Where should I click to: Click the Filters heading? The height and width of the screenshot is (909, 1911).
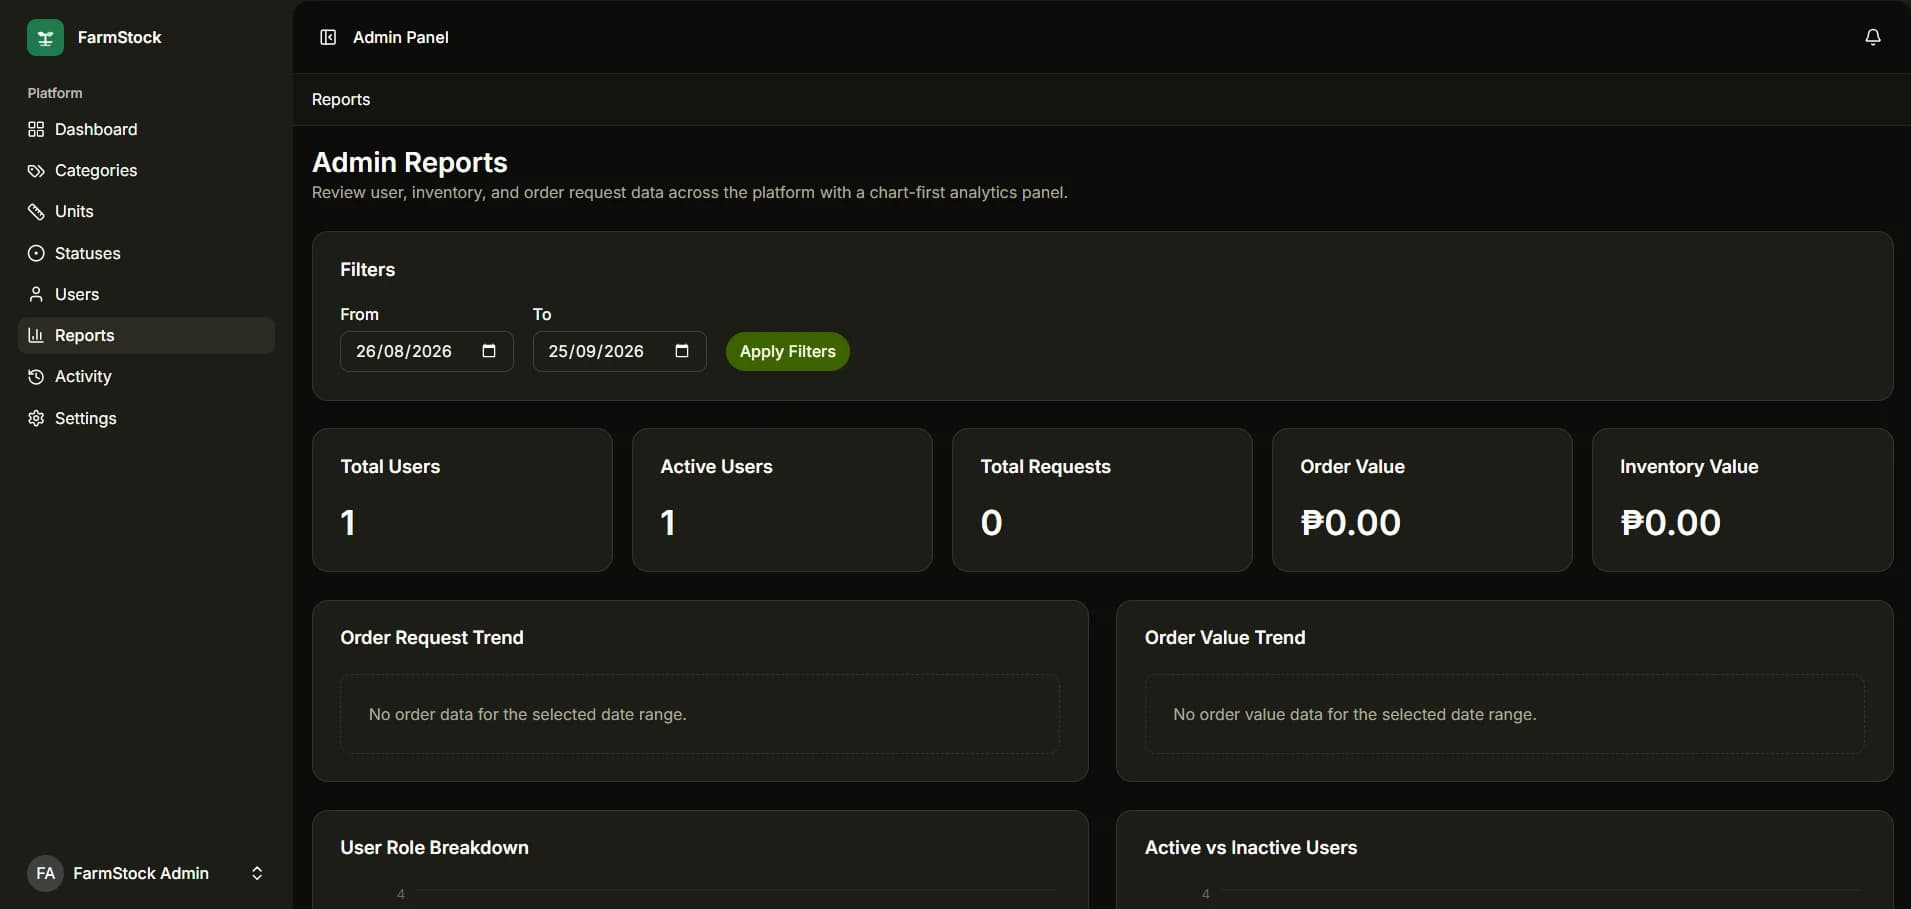coord(367,270)
